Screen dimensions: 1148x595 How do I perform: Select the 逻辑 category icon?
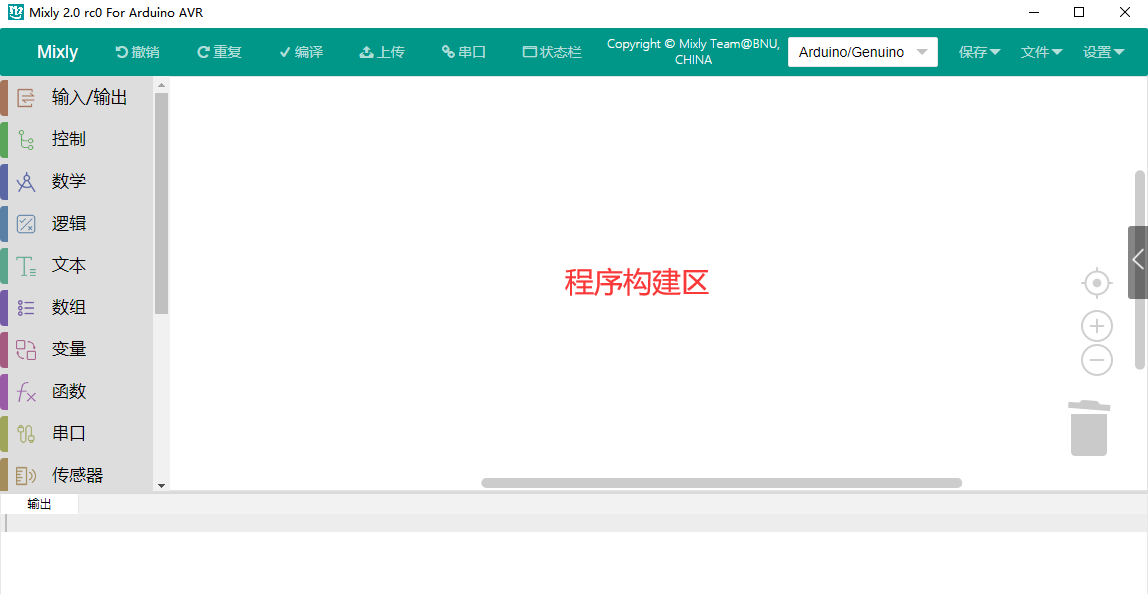pos(26,224)
